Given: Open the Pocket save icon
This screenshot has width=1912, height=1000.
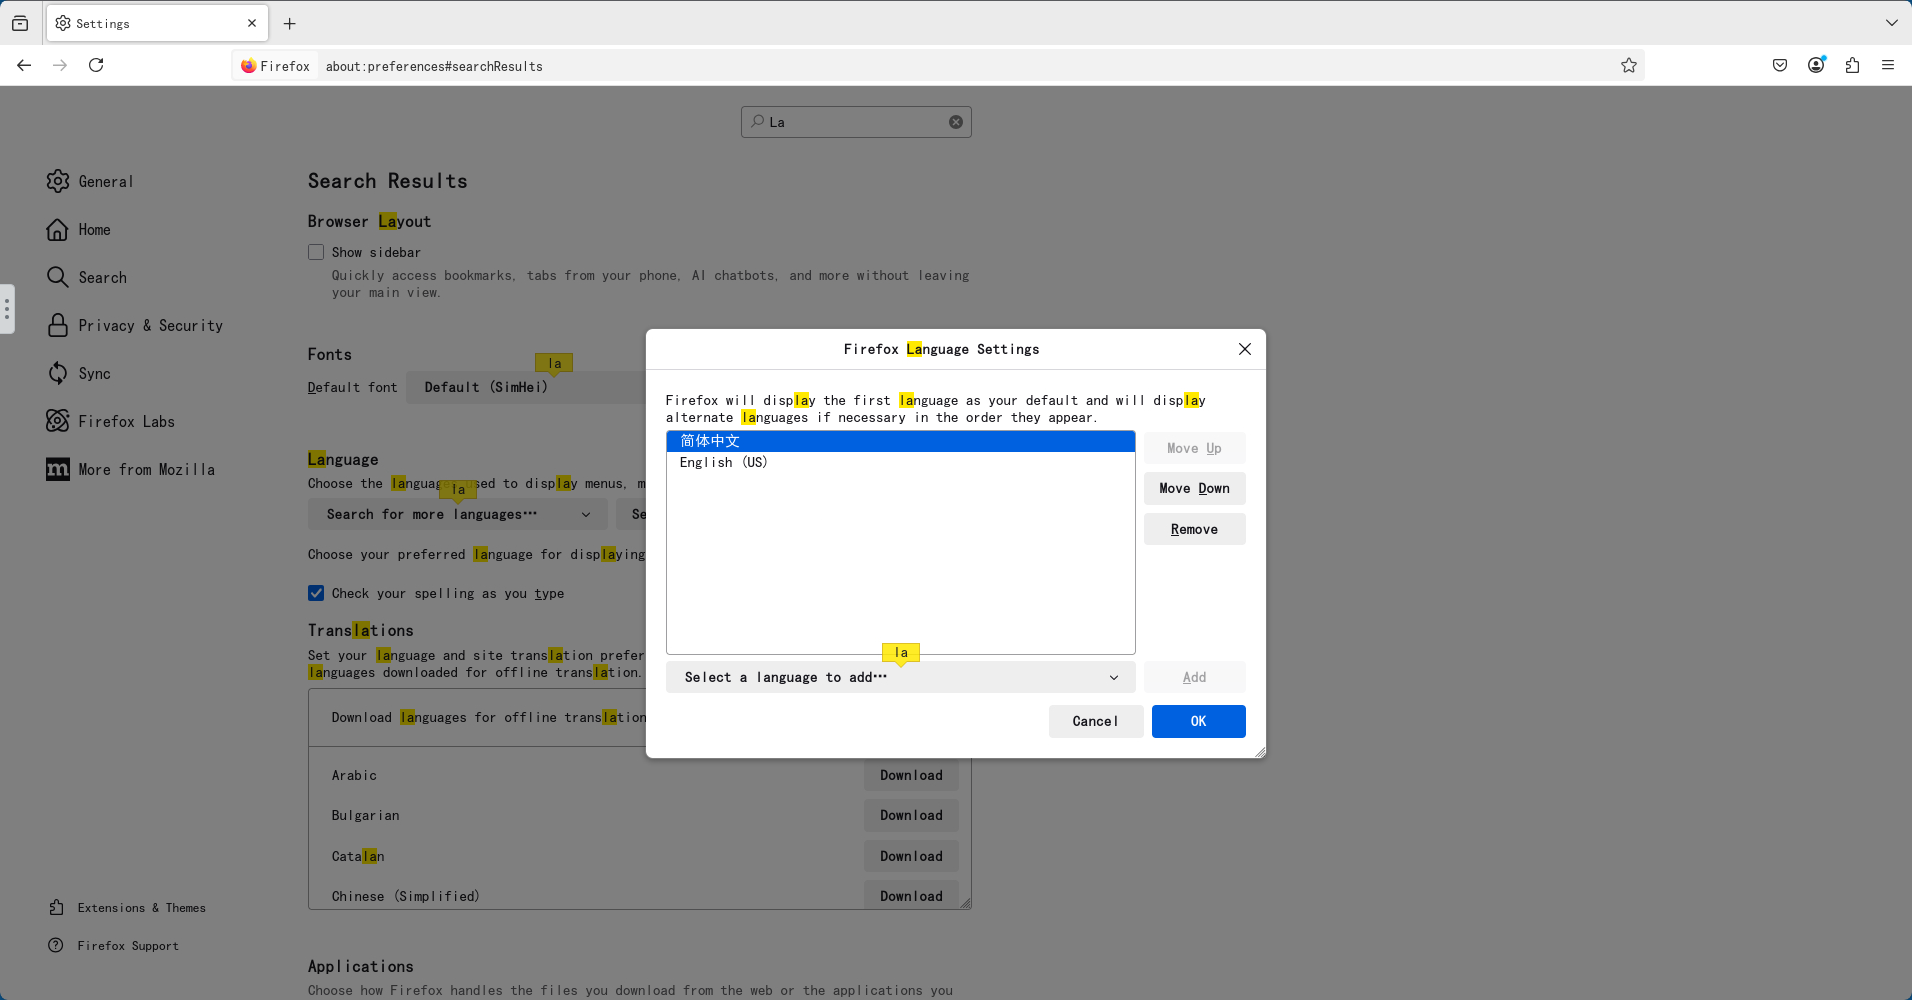Looking at the screenshot, I should coord(1780,65).
